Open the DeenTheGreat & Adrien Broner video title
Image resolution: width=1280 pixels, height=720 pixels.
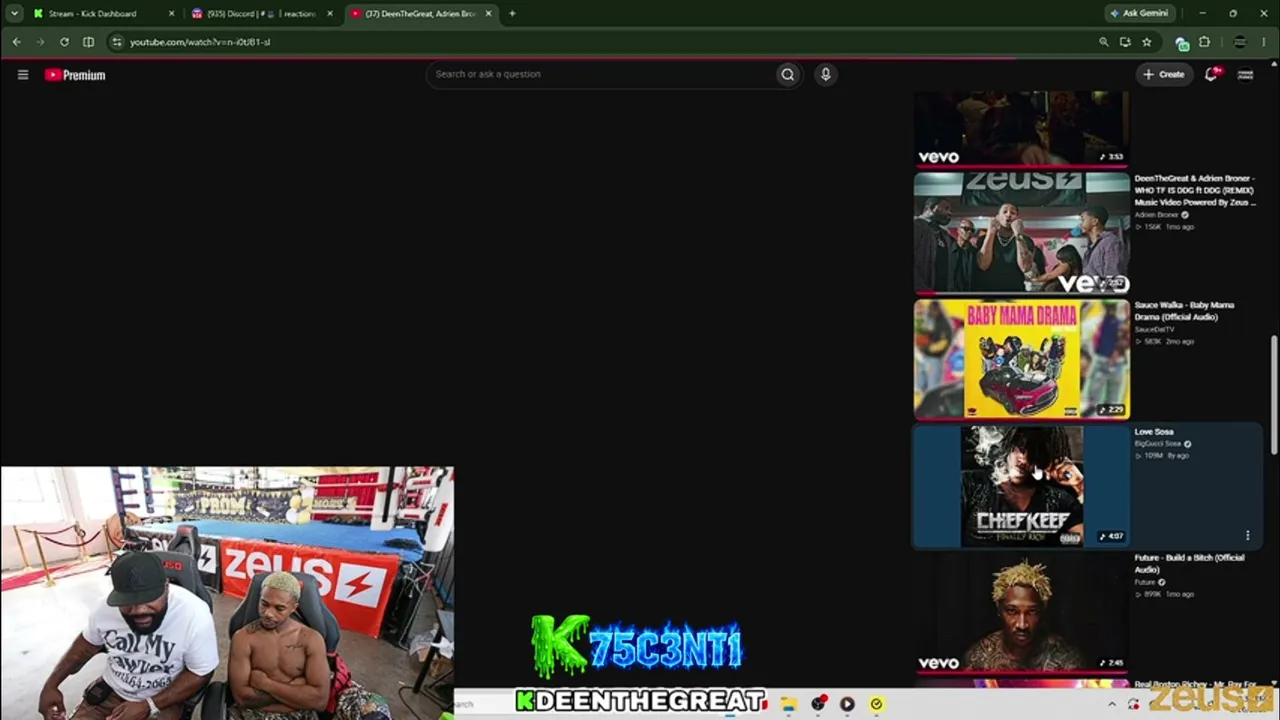pos(1195,190)
